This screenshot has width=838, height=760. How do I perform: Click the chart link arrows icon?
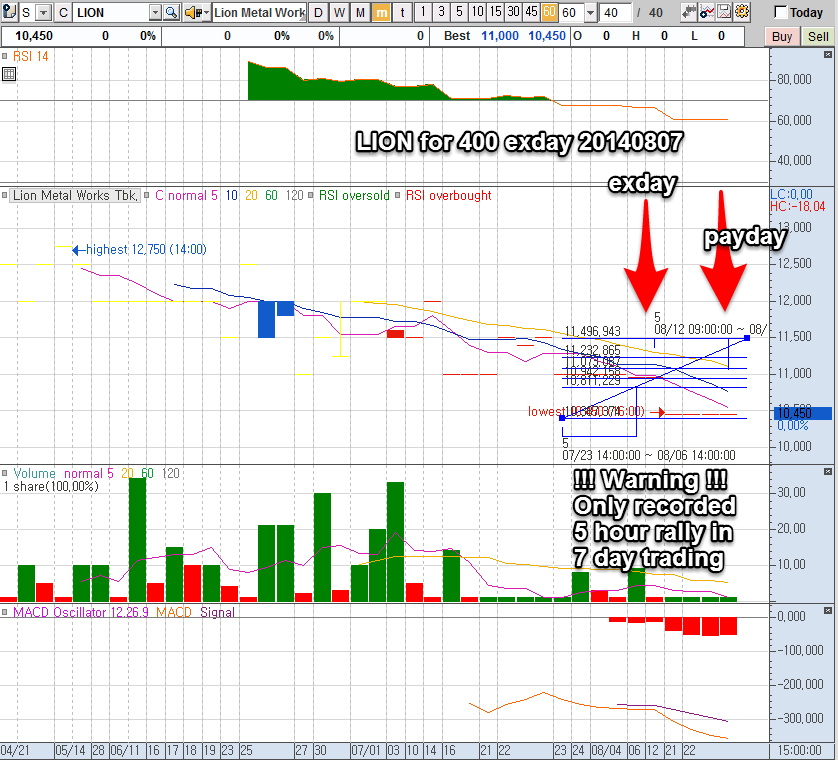[x=688, y=12]
